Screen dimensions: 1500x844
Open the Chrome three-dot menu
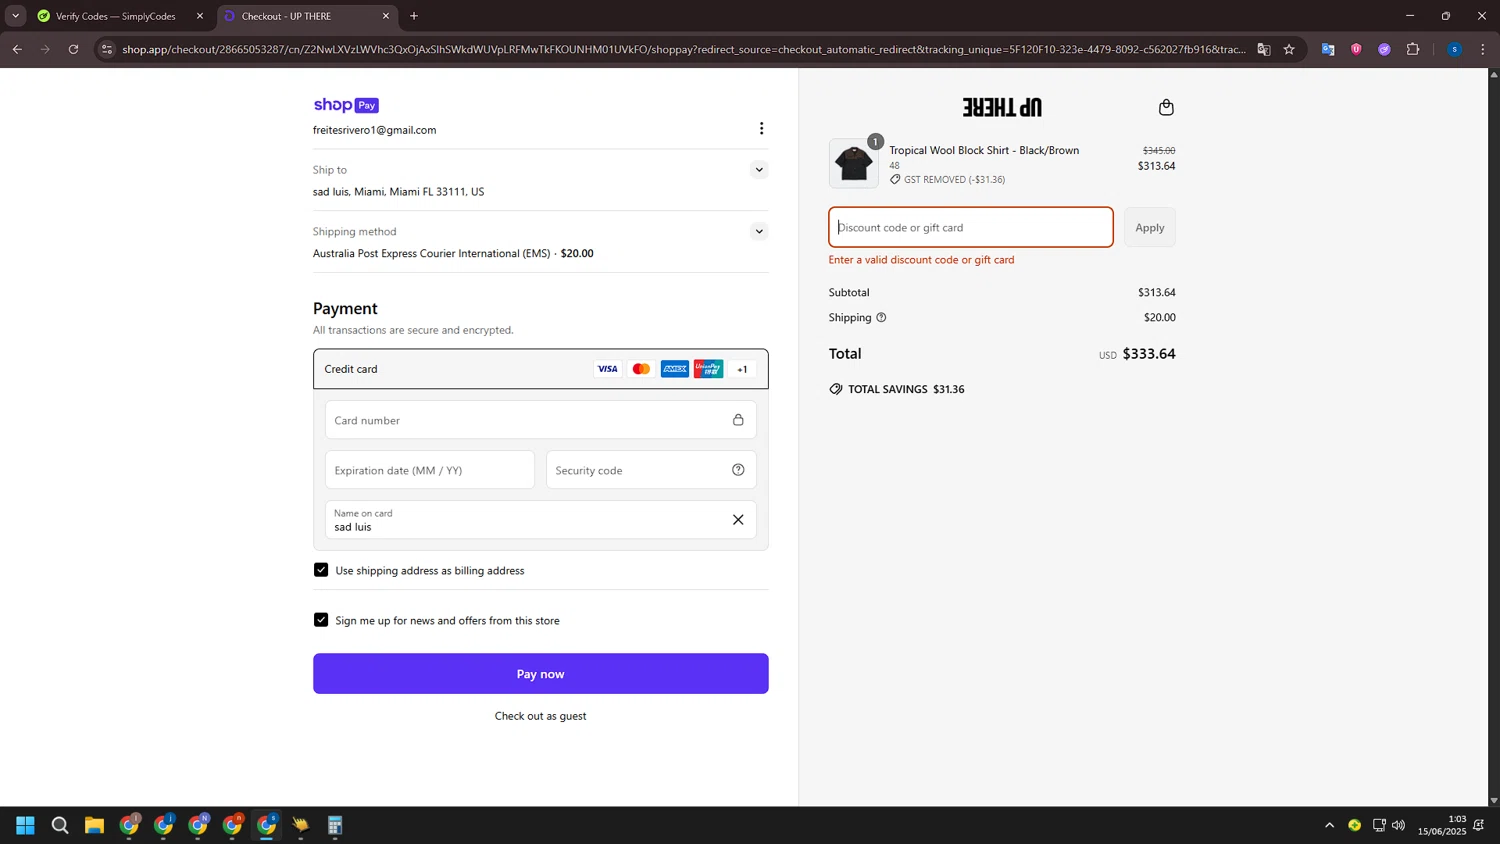(x=1482, y=49)
